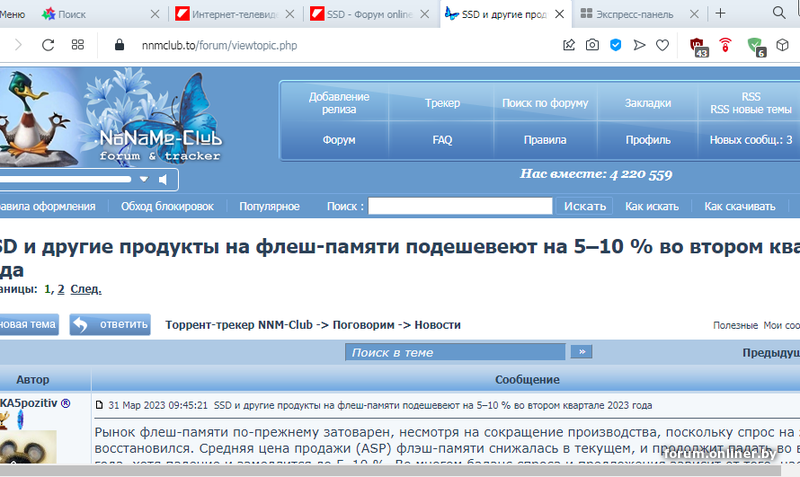Screen dimensions: 800x477
Task: Open the red antenna extension icon
Action: pyautogui.click(x=725, y=45)
